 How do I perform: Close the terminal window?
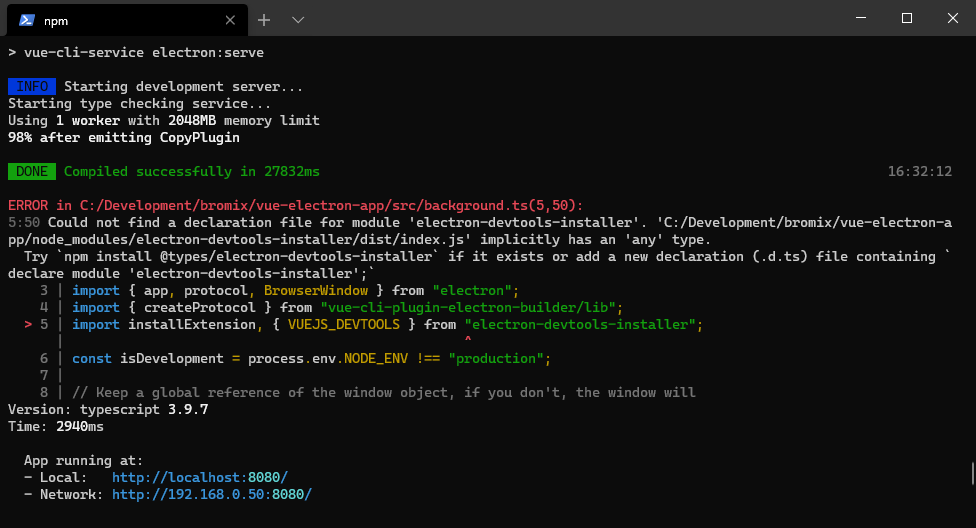(953, 18)
